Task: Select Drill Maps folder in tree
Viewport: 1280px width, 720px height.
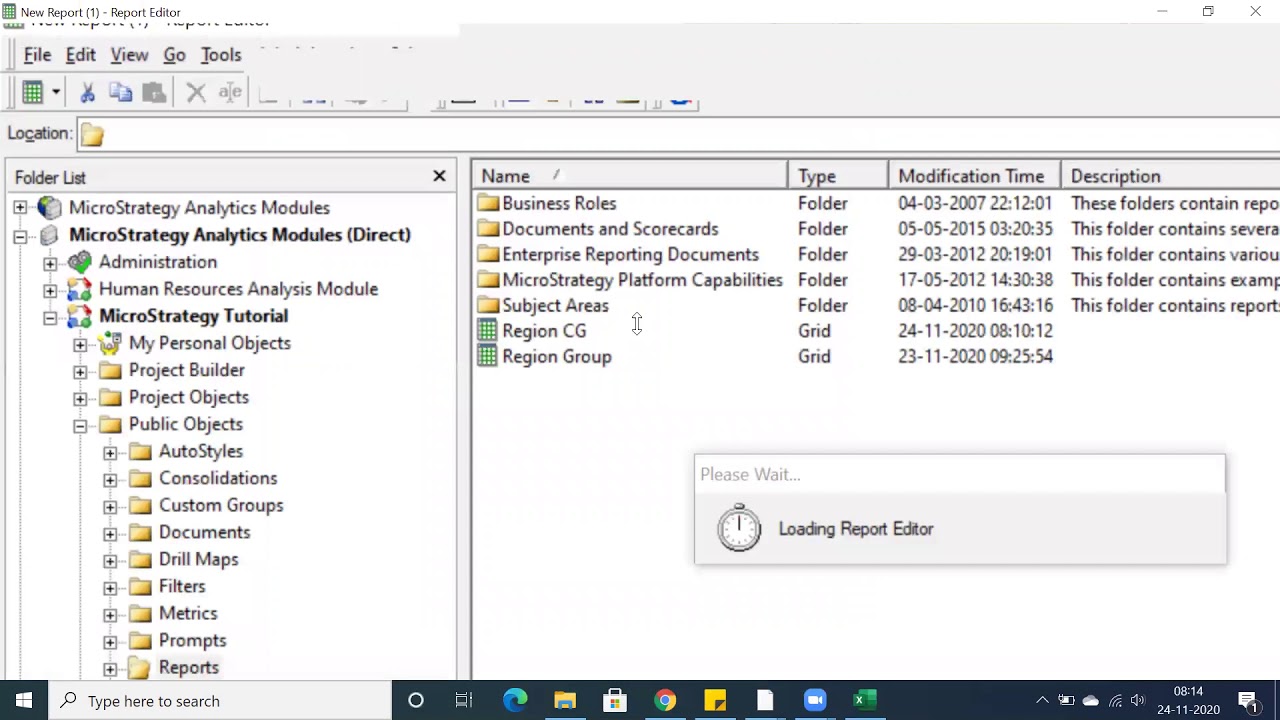Action: pos(198,559)
